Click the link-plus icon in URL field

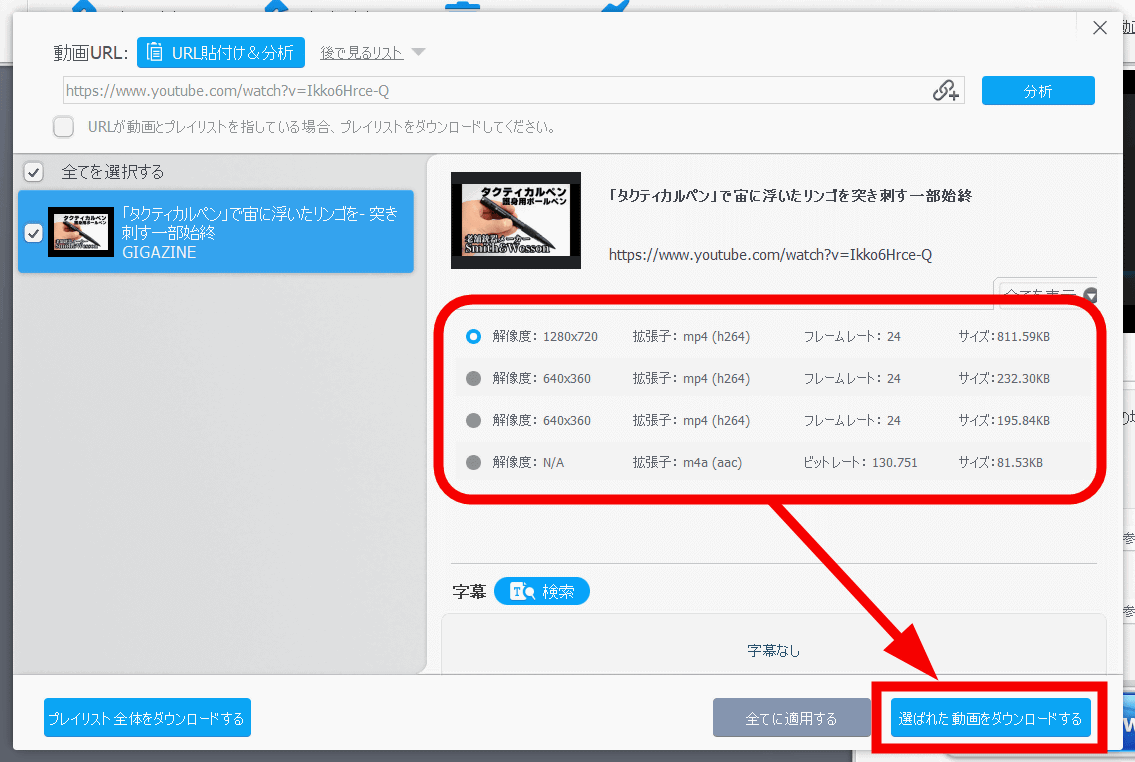pos(945,91)
